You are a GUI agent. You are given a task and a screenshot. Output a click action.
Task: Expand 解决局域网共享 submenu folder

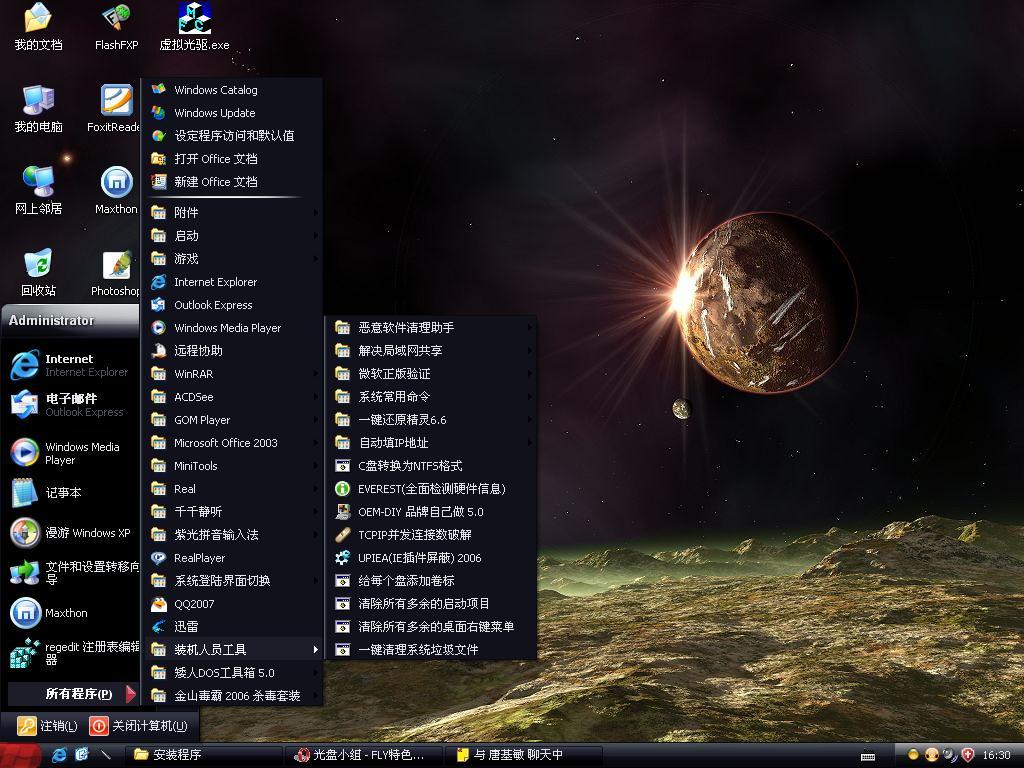coord(431,351)
